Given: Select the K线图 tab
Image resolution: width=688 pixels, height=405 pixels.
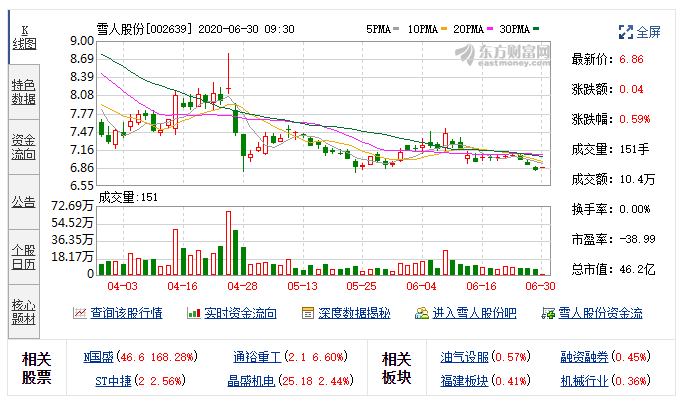Looking at the screenshot, I should (24, 37).
